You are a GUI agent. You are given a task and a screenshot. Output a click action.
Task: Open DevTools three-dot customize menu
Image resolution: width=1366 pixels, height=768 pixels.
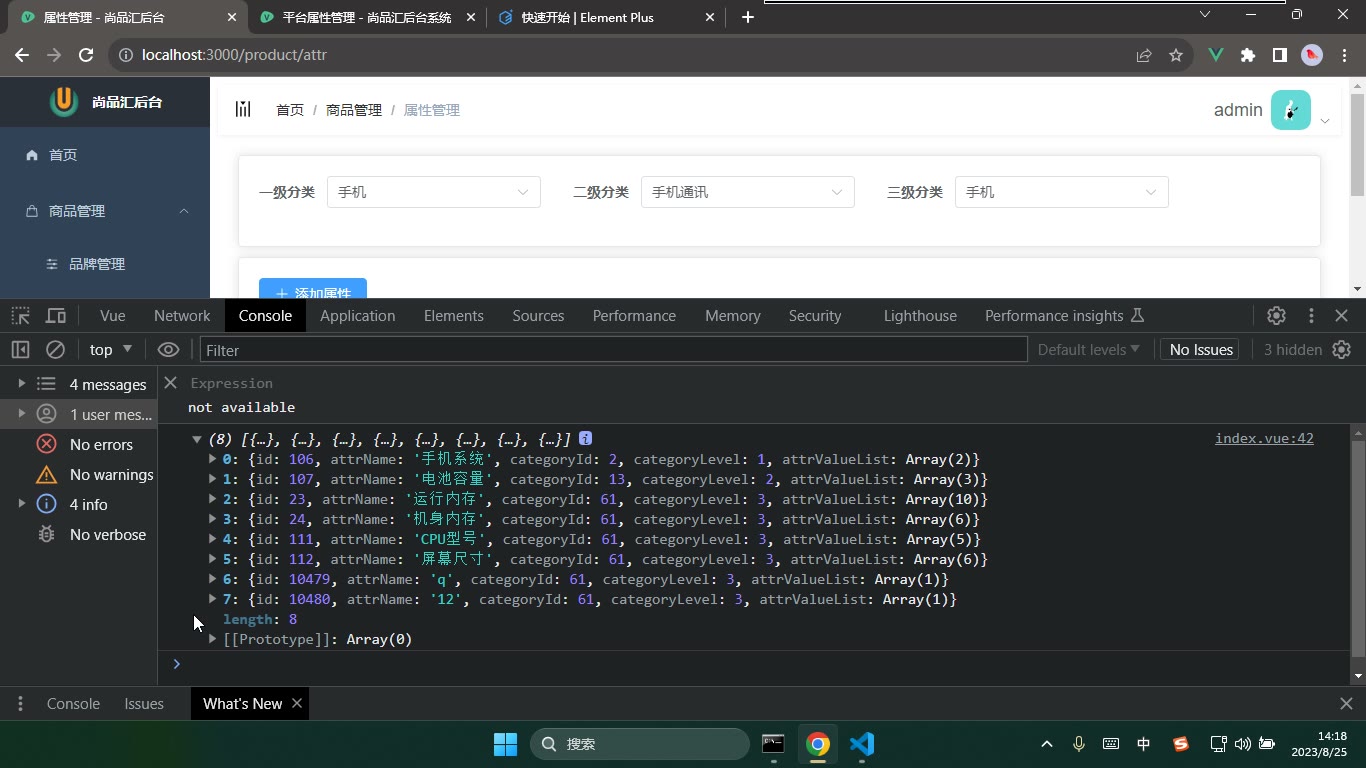(1311, 315)
